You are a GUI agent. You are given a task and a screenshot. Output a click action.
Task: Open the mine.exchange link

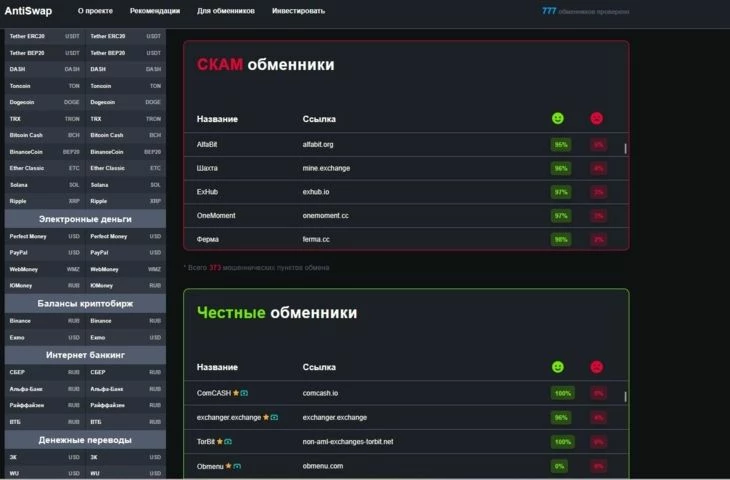tap(326, 168)
